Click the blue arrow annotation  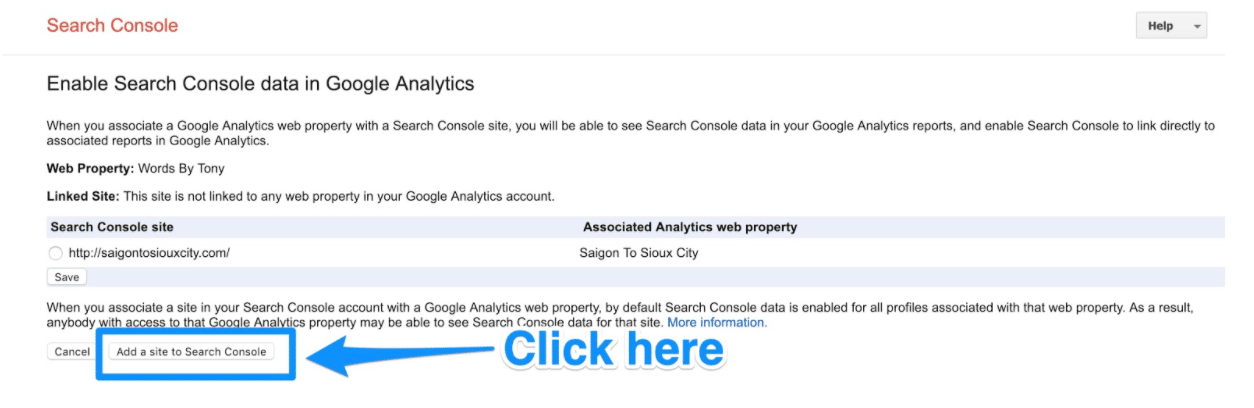point(400,350)
